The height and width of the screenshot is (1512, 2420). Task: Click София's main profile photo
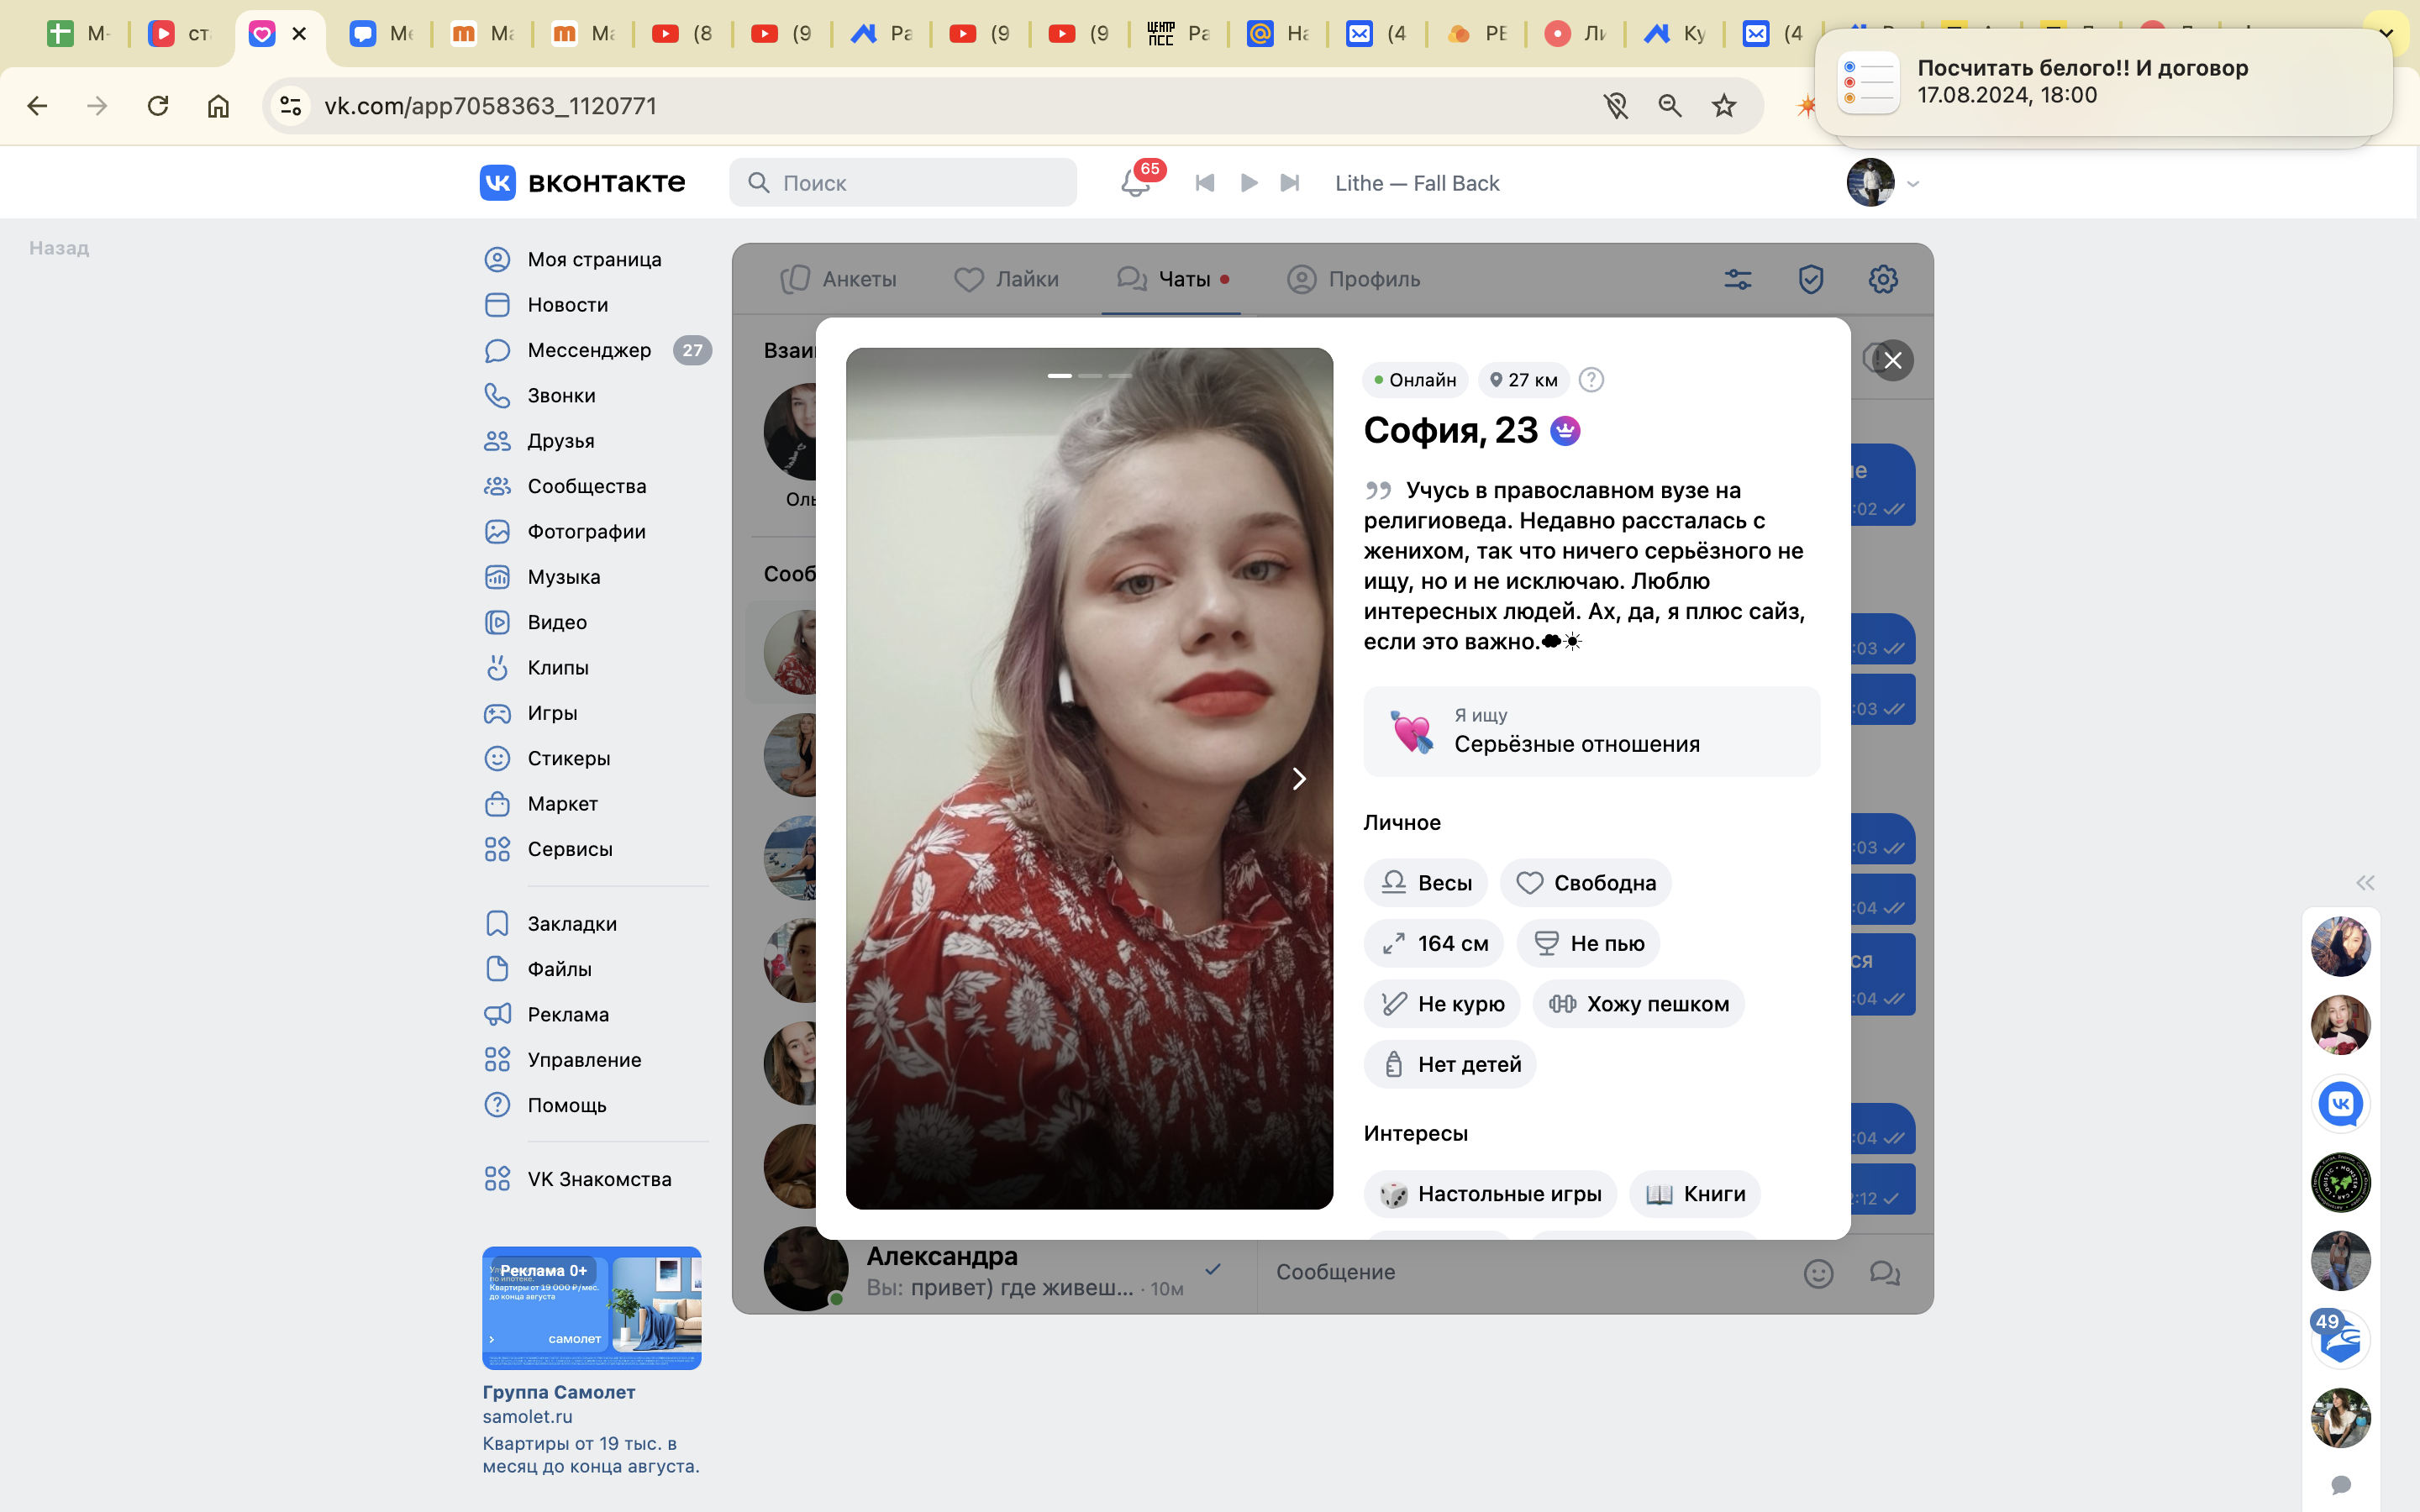(1089, 778)
